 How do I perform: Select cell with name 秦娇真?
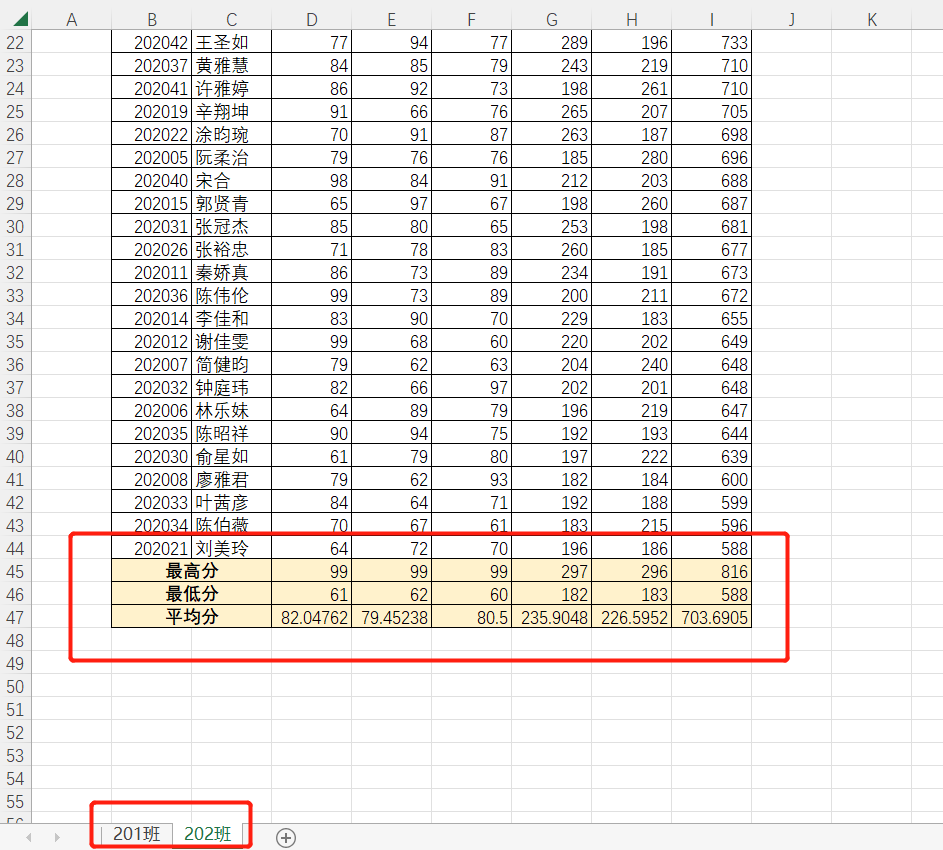(232, 273)
